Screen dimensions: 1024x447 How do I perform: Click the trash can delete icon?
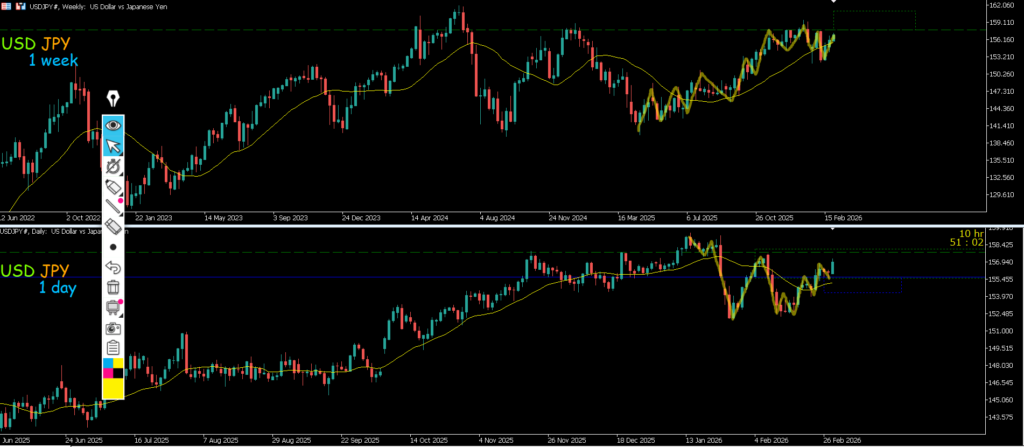113,287
